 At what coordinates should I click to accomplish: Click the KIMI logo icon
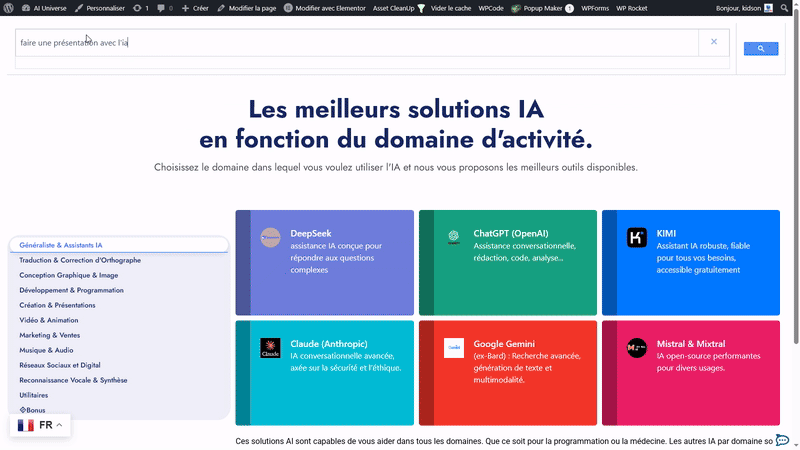click(637, 237)
